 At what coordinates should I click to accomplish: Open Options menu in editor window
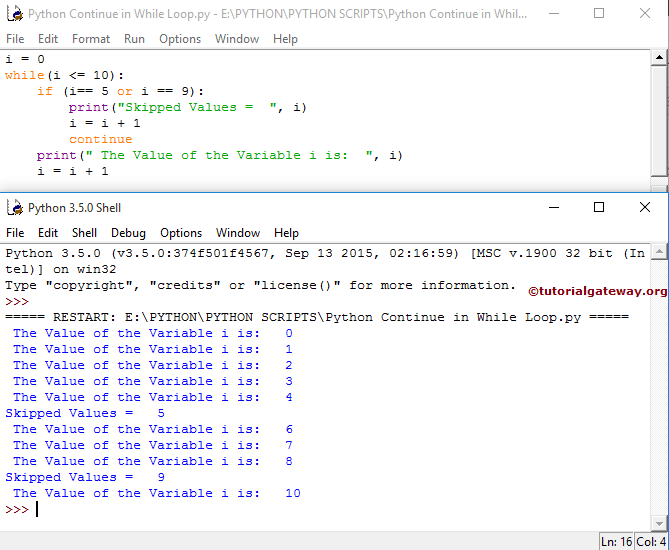point(180,39)
